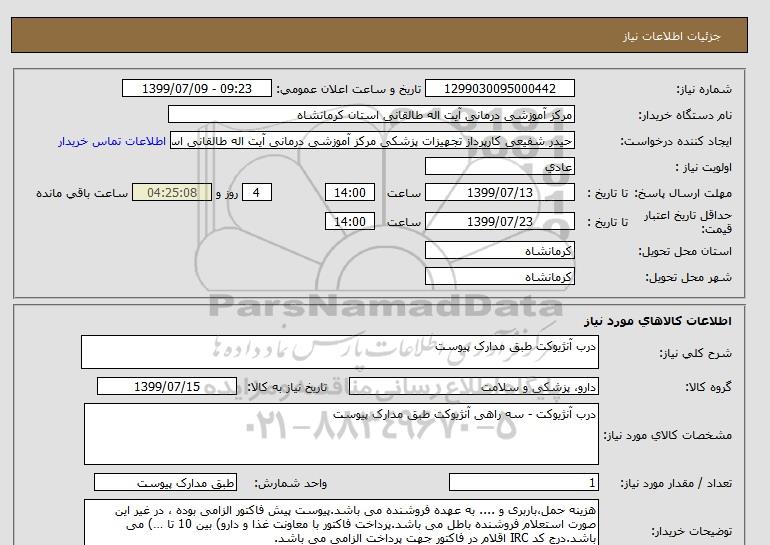Click the counting unit field طبق مدارک پیوست
Viewport: 770px width, 545px height.
(x=165, y=483)
